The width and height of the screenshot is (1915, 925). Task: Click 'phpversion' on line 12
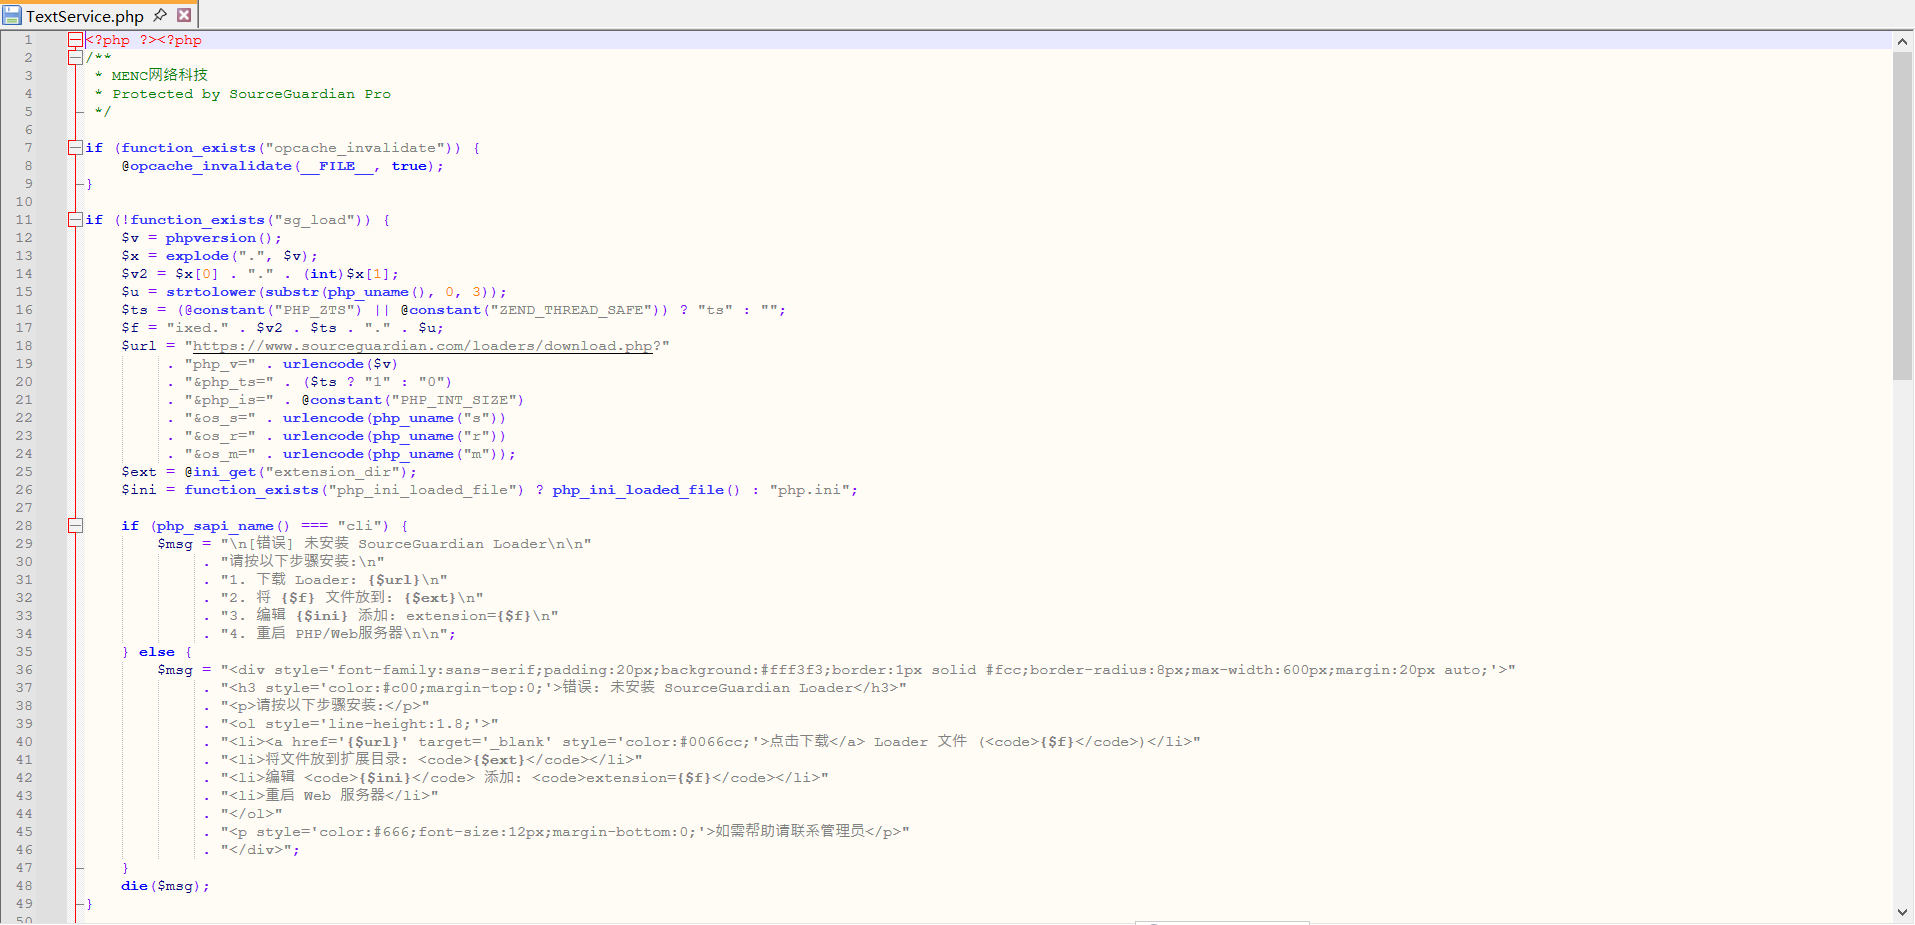(211, 238)
